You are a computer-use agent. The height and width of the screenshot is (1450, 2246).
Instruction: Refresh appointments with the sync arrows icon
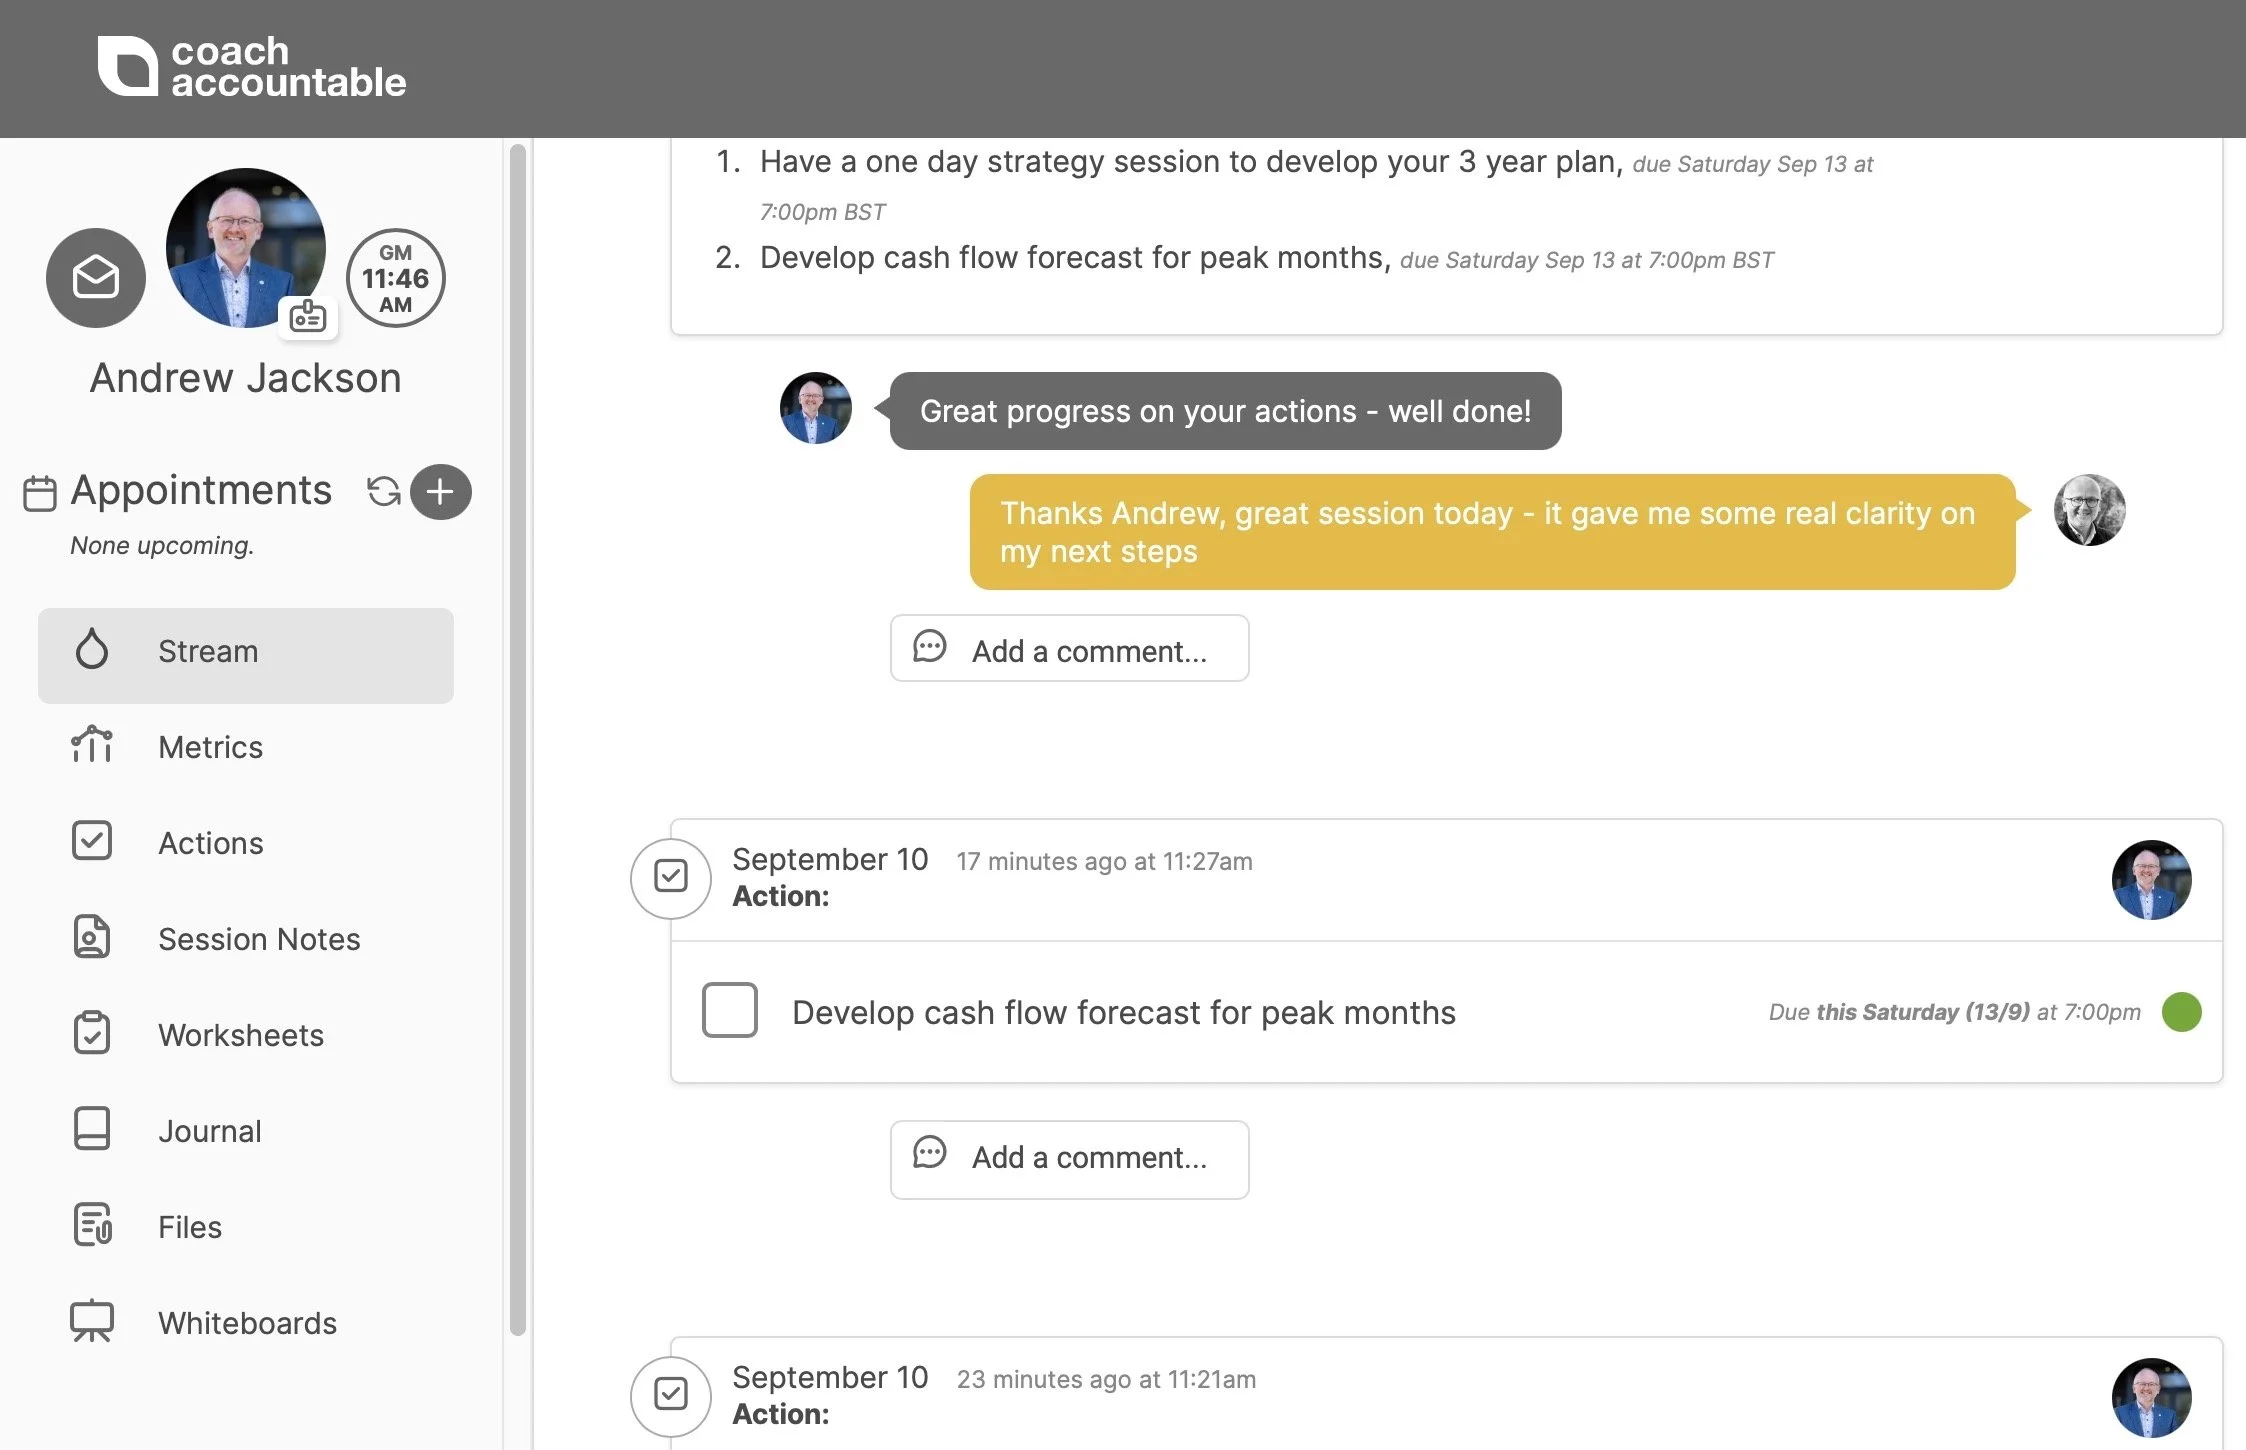383,491
